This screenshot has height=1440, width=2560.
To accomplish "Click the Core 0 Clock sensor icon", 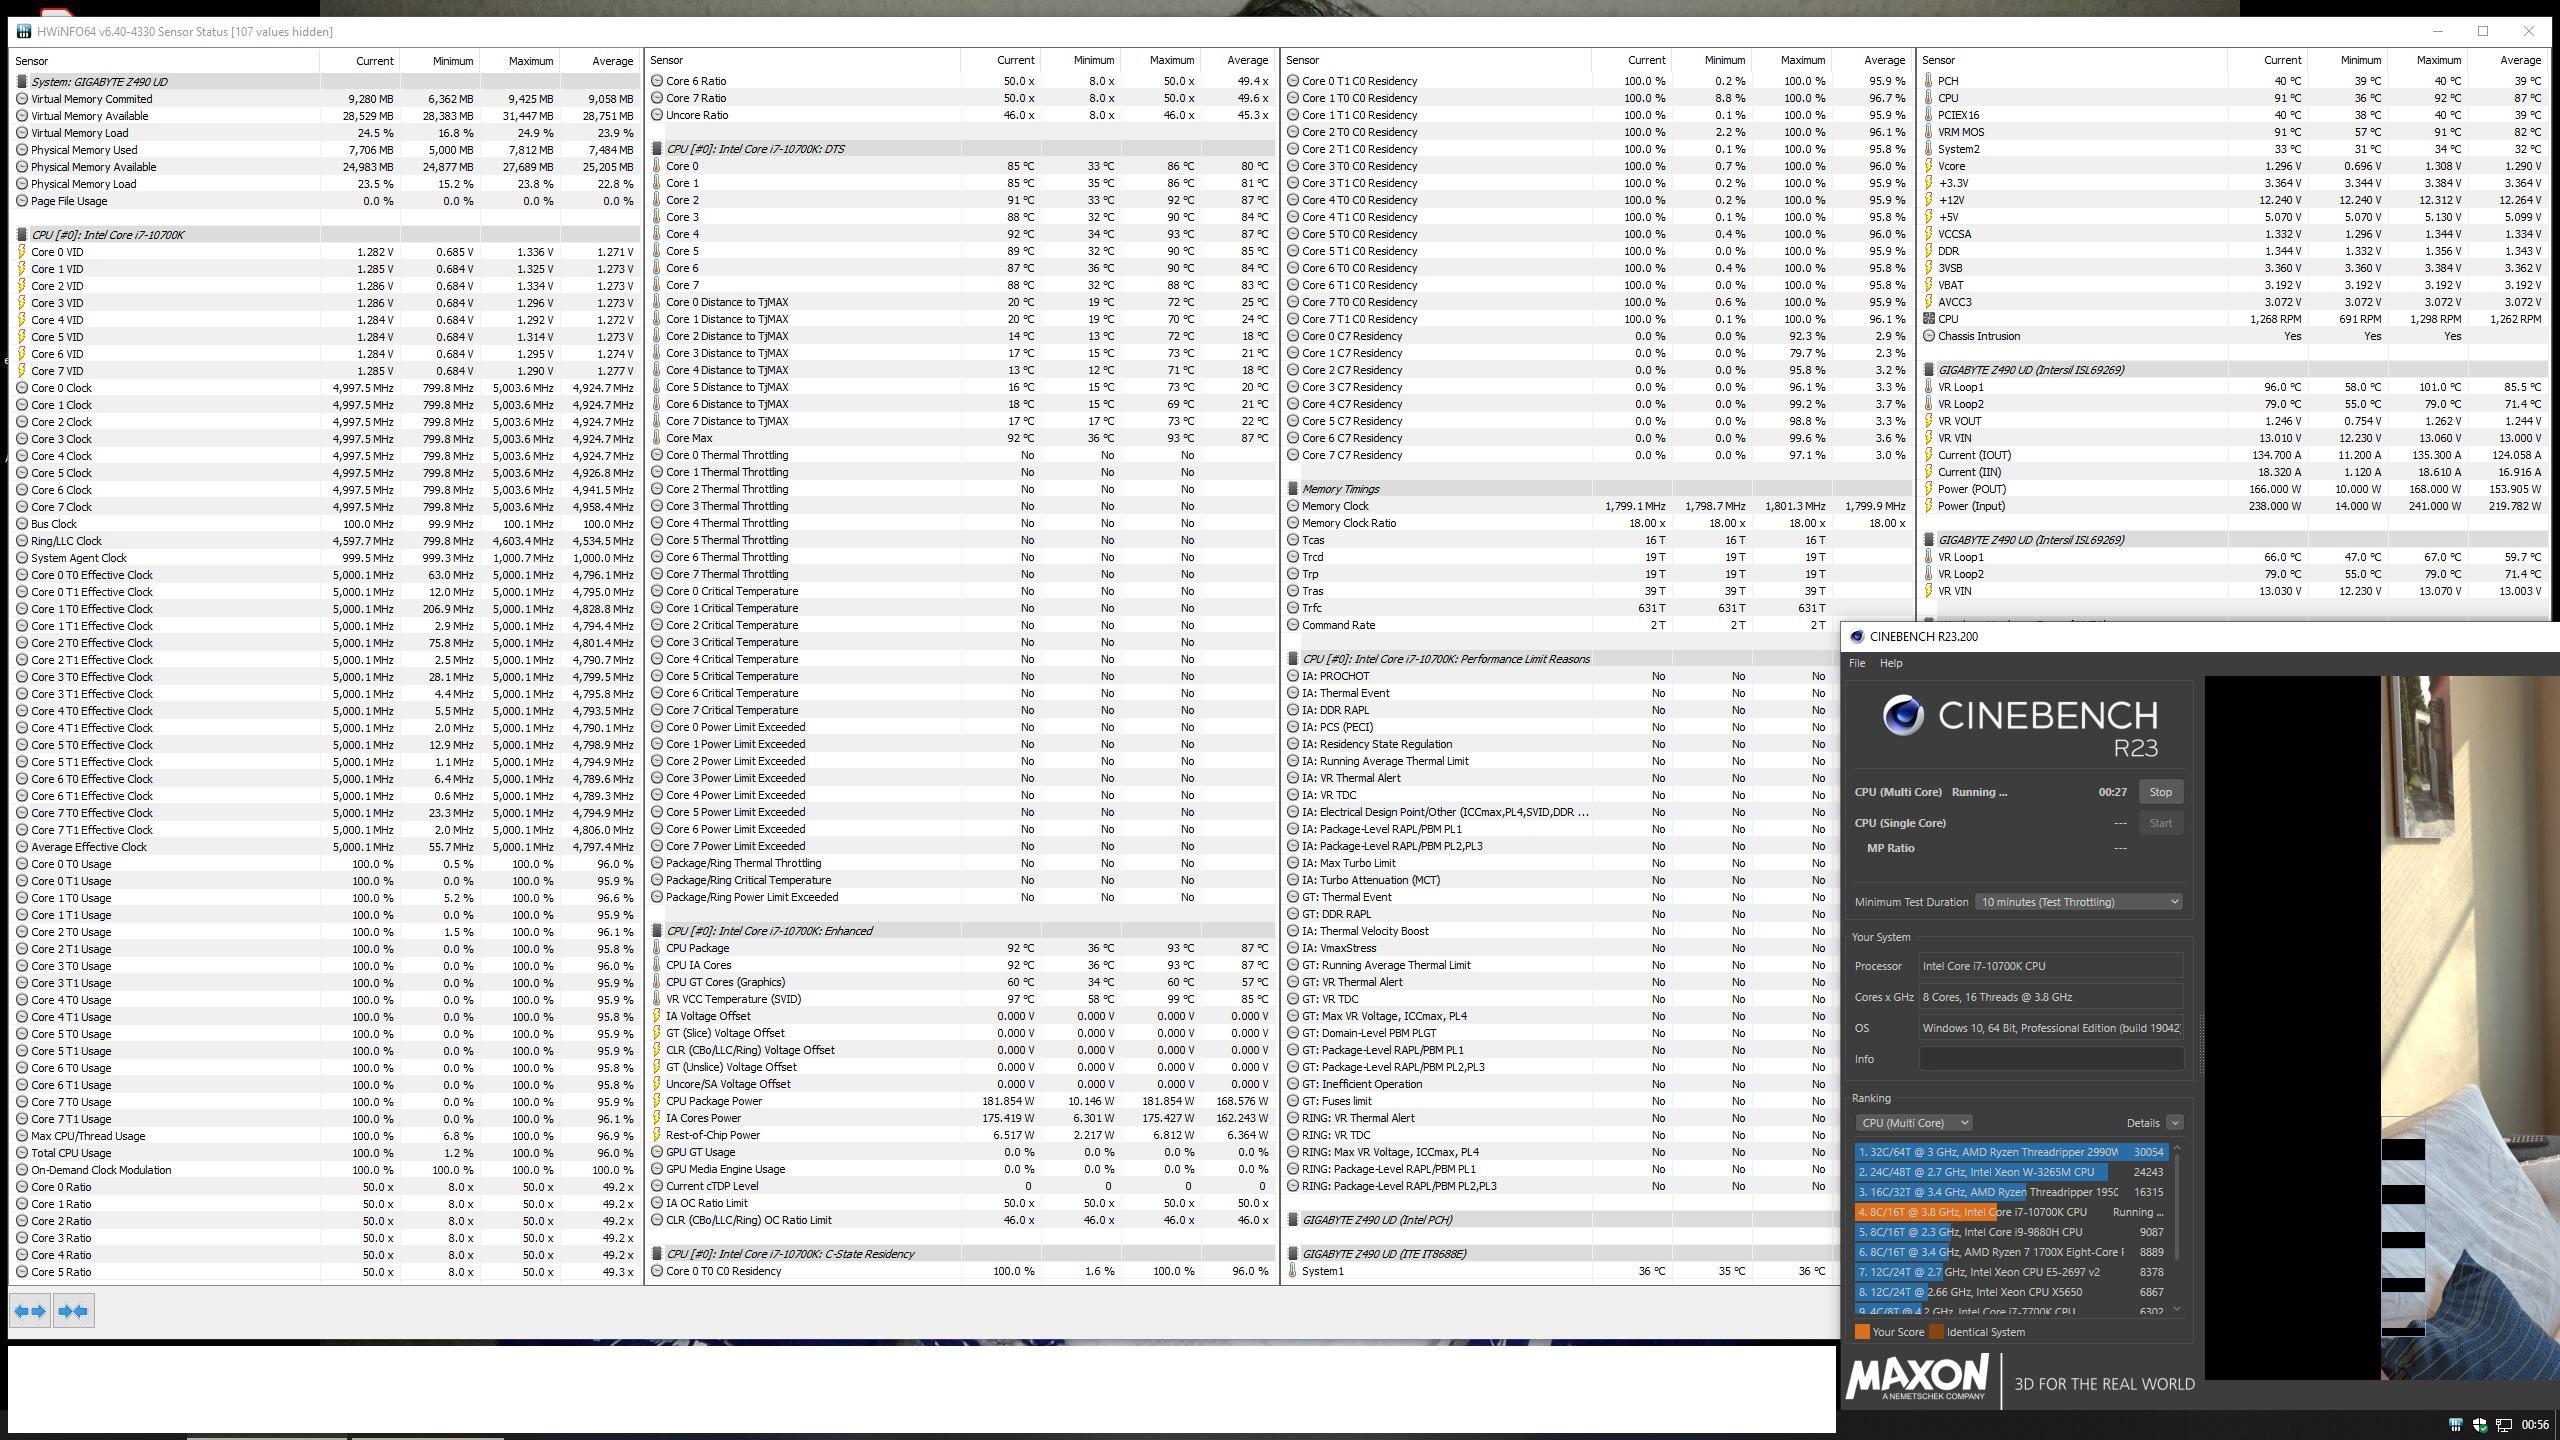I will tap(22, 388).
